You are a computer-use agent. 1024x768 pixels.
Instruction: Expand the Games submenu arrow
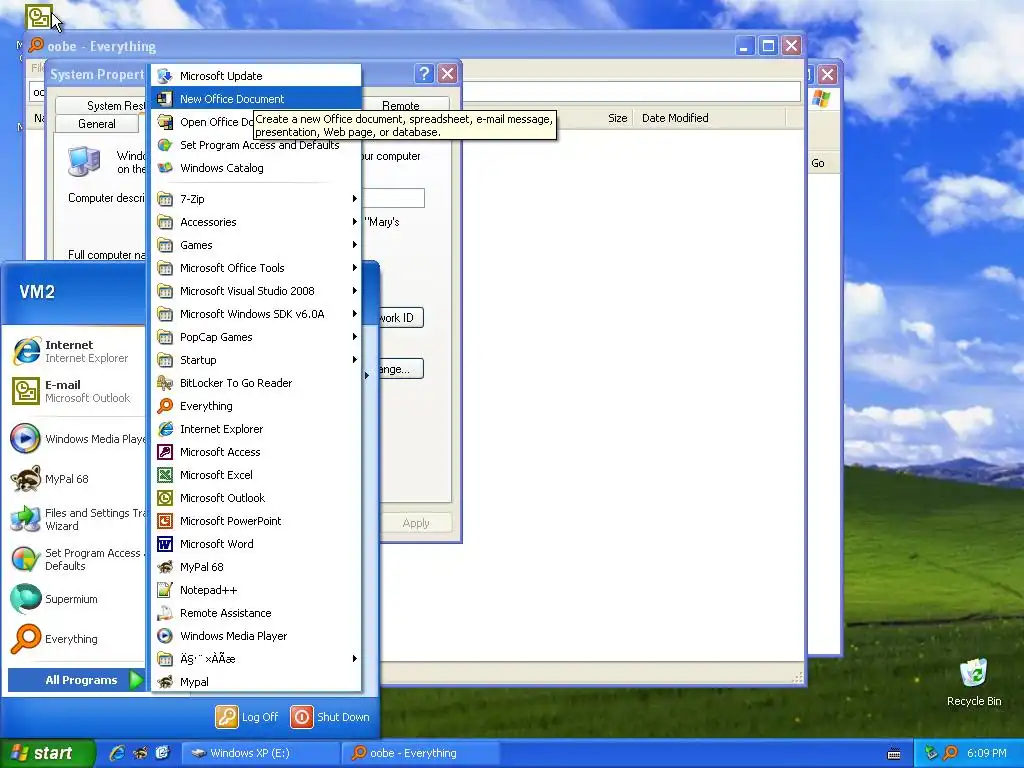(x=354, y=245)
